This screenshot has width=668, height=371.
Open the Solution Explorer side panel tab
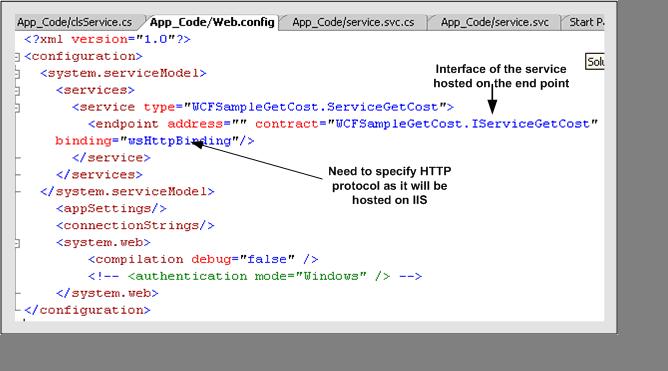pyautogui.click(x=595, y=62)
